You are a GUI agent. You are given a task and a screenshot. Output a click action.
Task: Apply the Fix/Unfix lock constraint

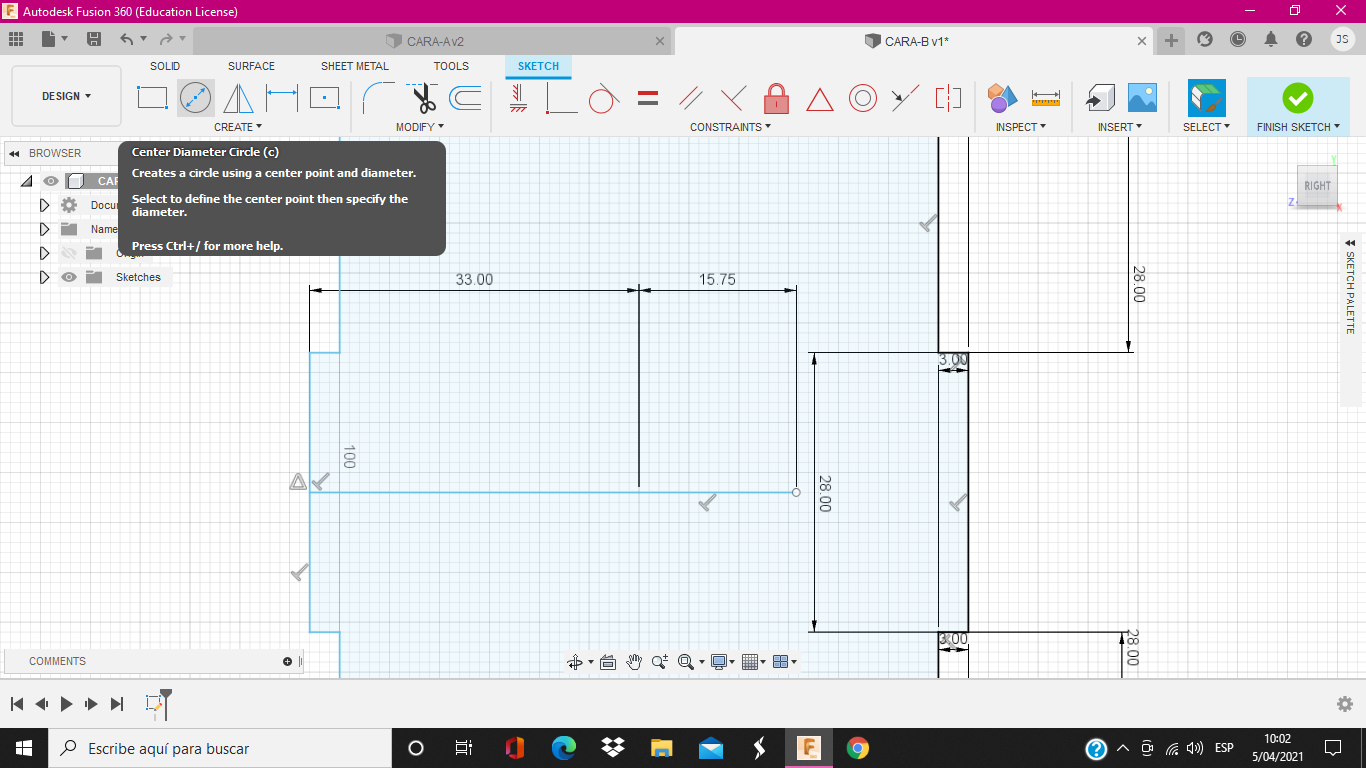pos(776,98)
